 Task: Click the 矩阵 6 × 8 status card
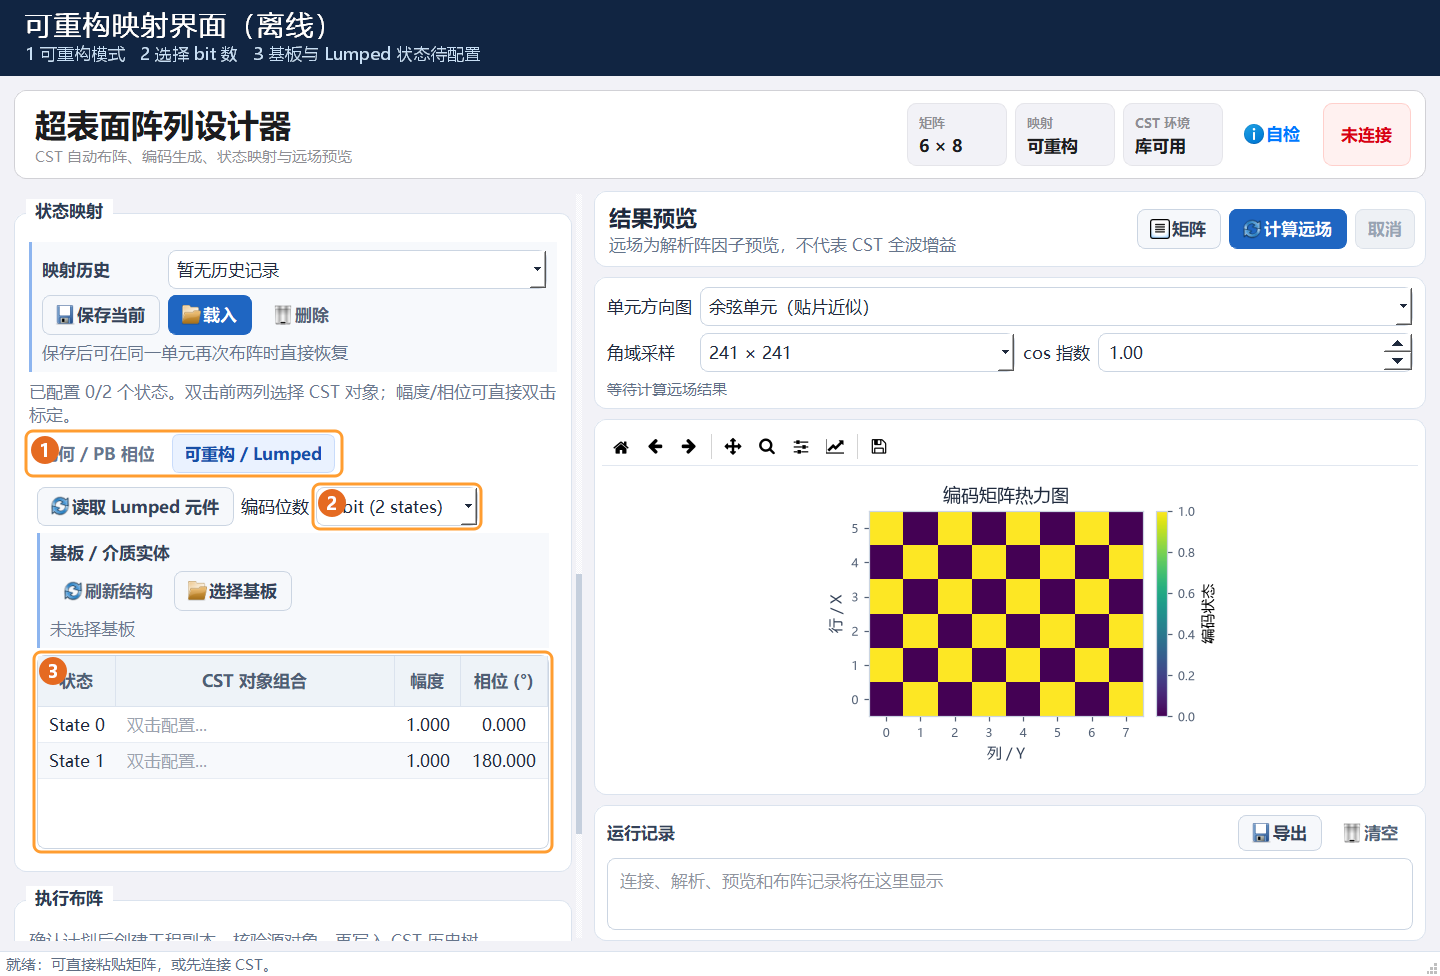point(957,134)
